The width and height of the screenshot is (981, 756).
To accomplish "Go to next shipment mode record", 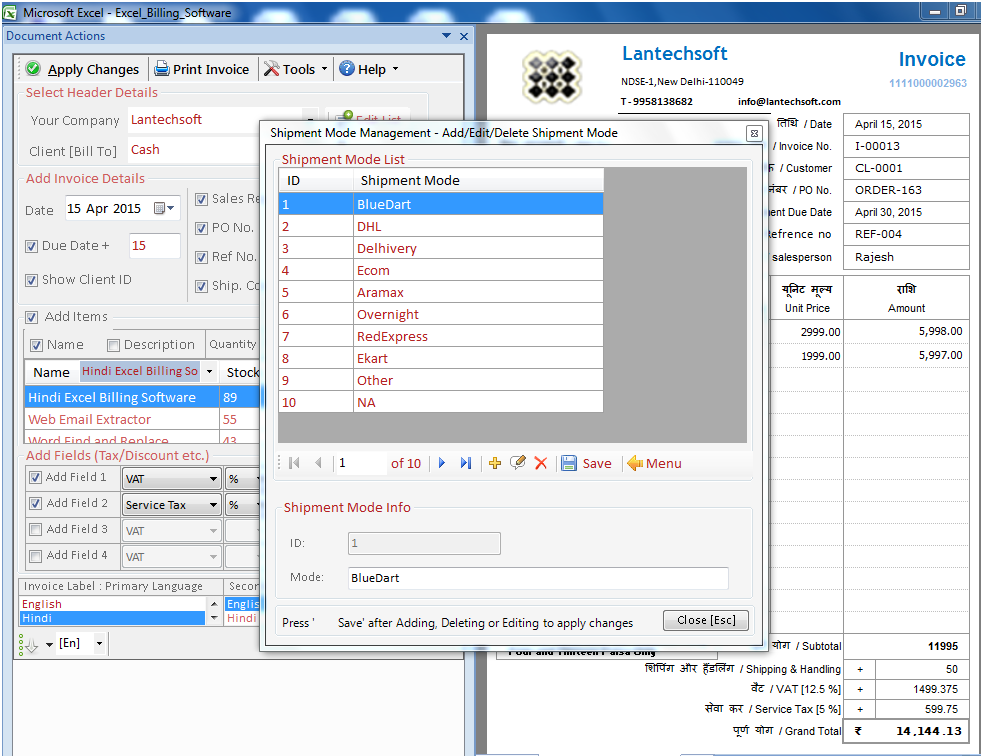I will pos(442,463).
